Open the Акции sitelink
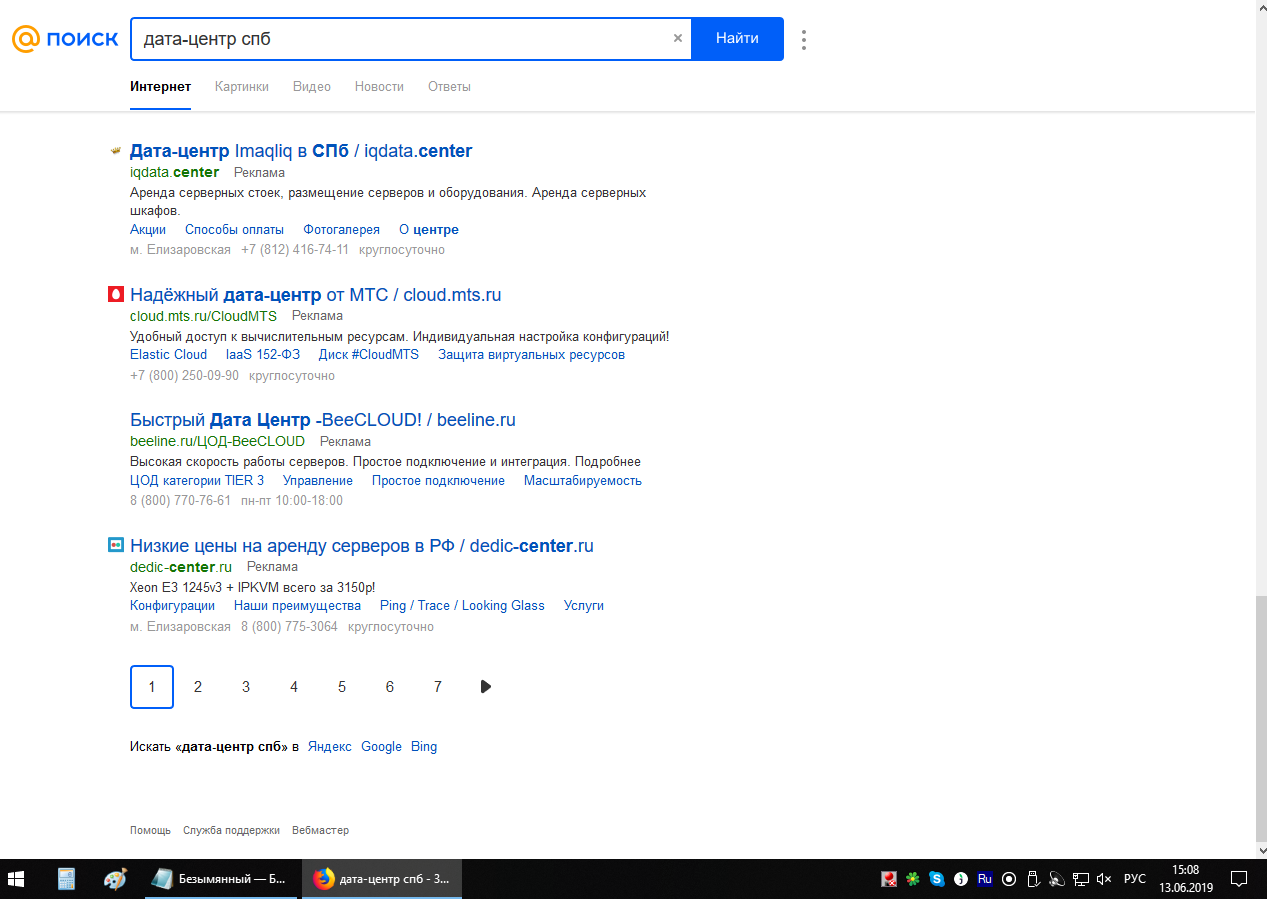 point(148,230)
